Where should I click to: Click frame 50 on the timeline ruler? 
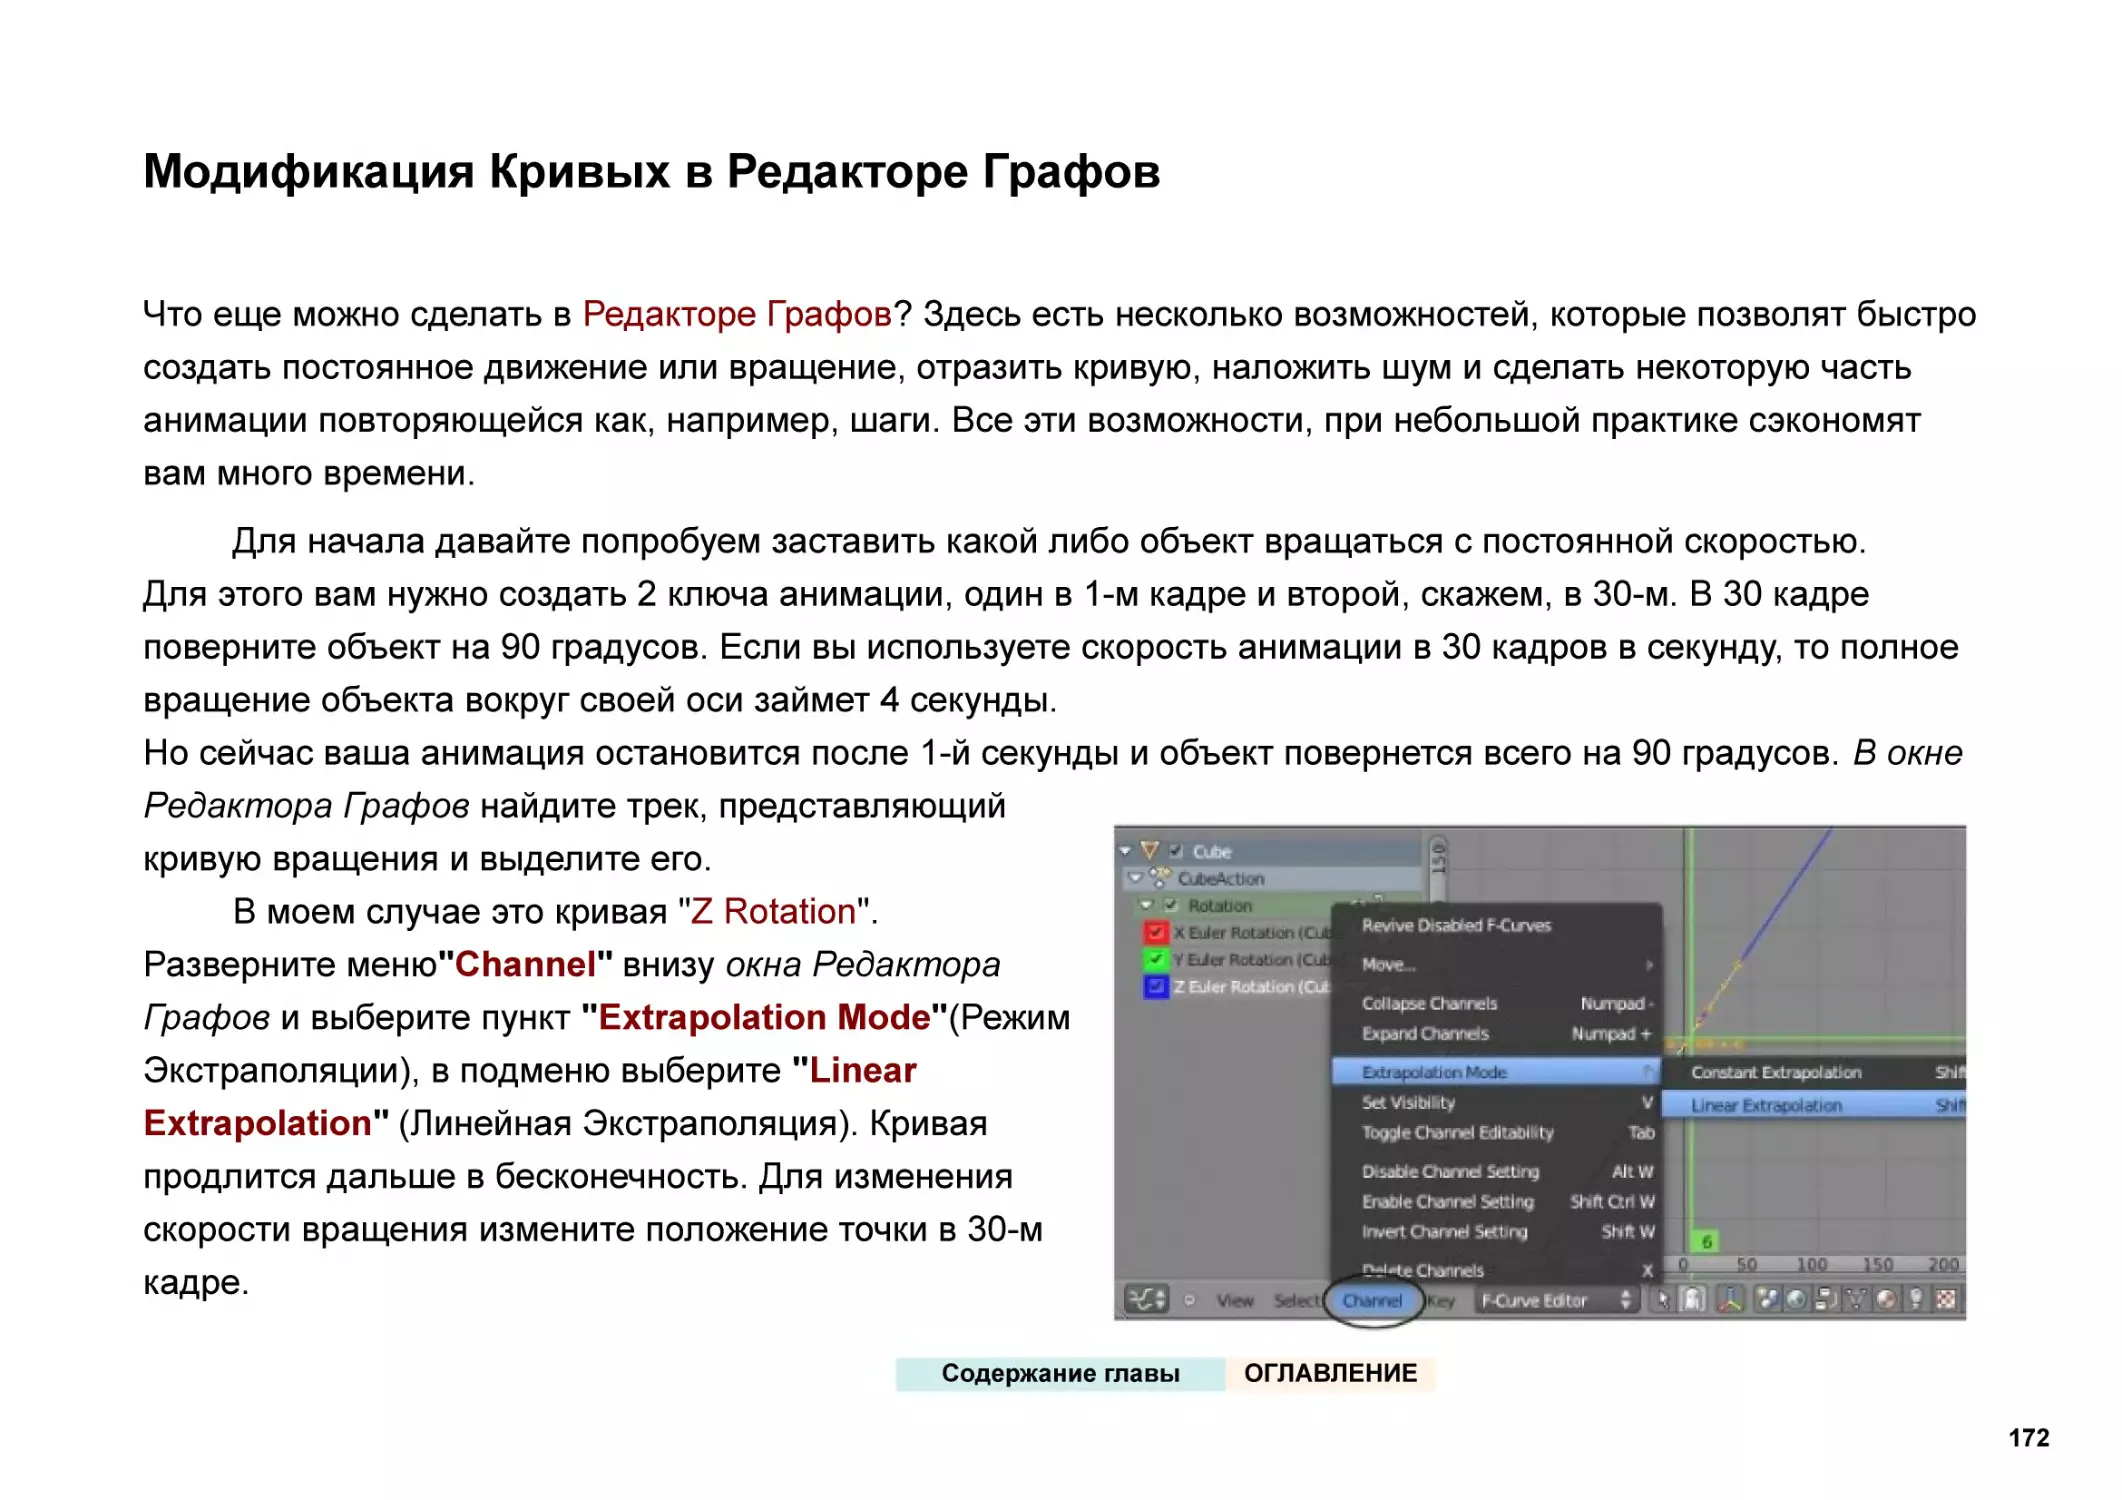(1746, 1265)
